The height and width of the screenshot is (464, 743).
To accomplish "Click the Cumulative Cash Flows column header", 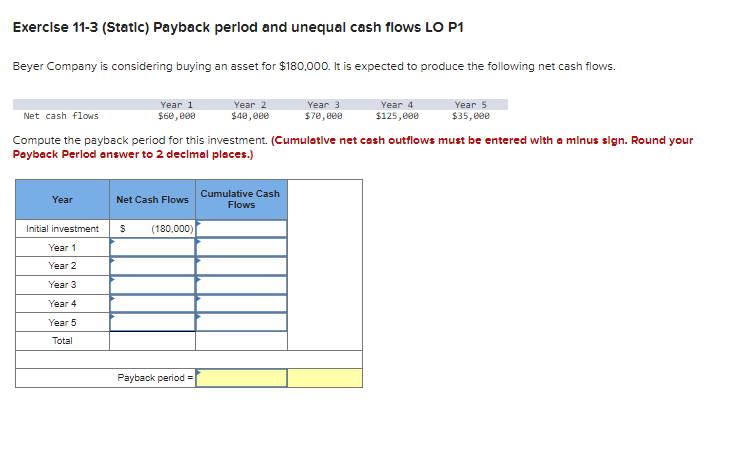I will (x=241, y=199).
